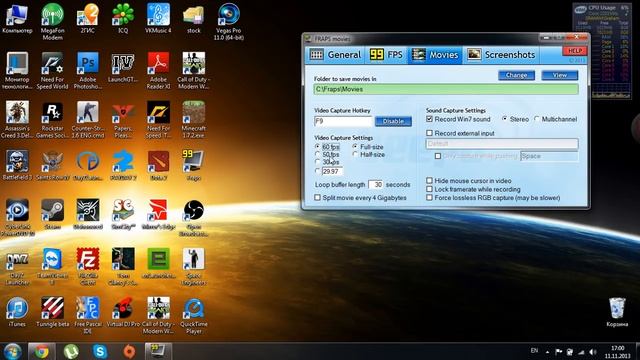Click Change to pick movie folder
640x360 pixels.
coord(516,75)
